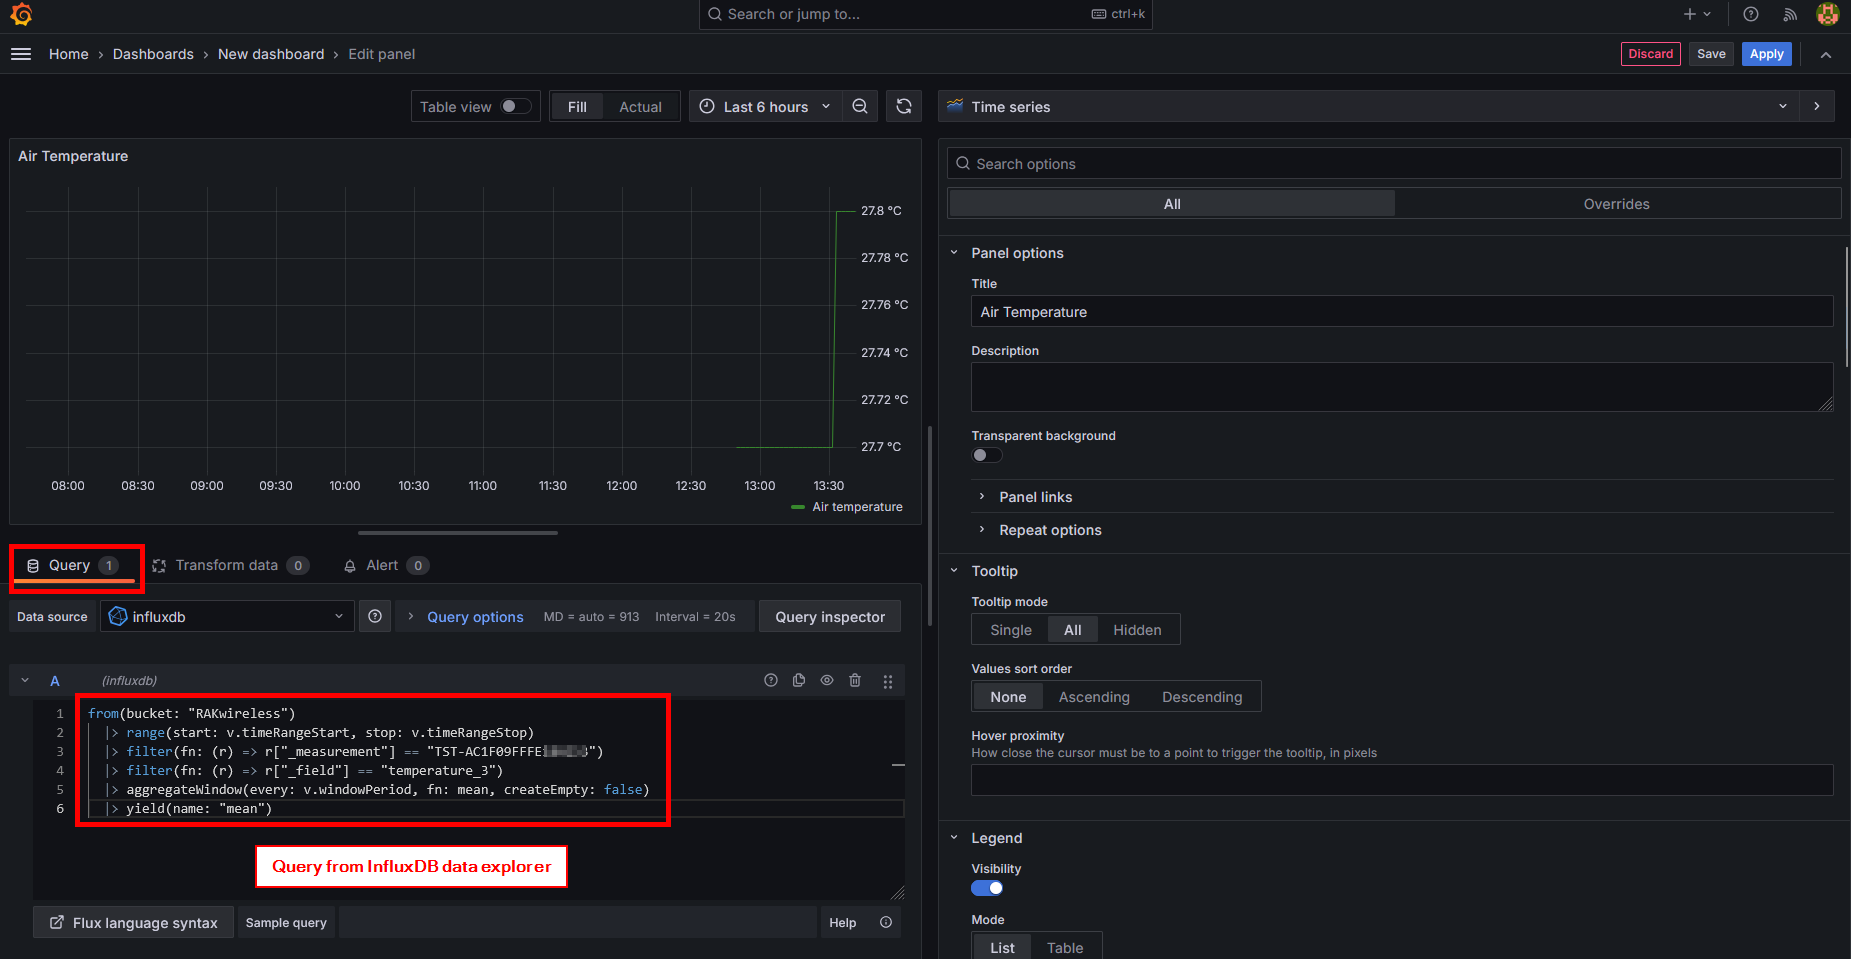Collapse the Legend section

pos(954,838)
